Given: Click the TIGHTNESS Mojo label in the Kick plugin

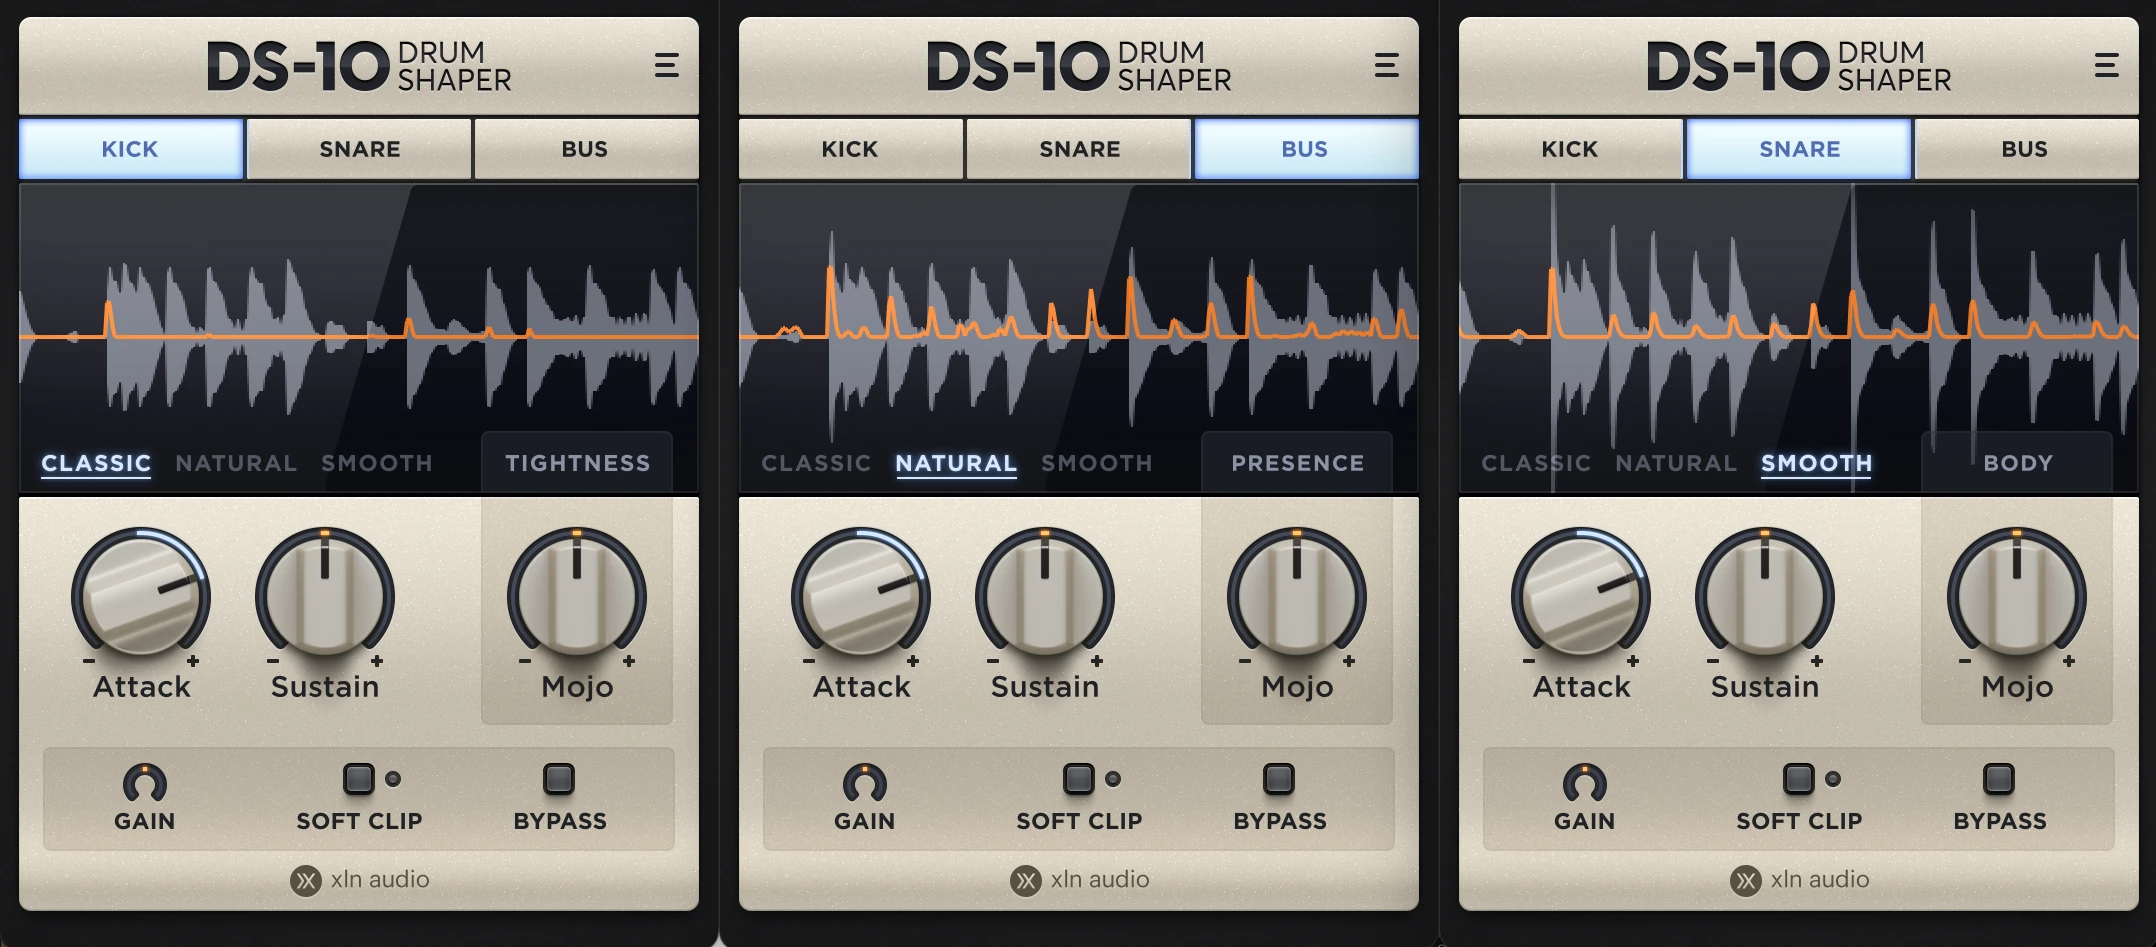Looking at the screenshot, I should pyautogui.click(x=577, y=463).
